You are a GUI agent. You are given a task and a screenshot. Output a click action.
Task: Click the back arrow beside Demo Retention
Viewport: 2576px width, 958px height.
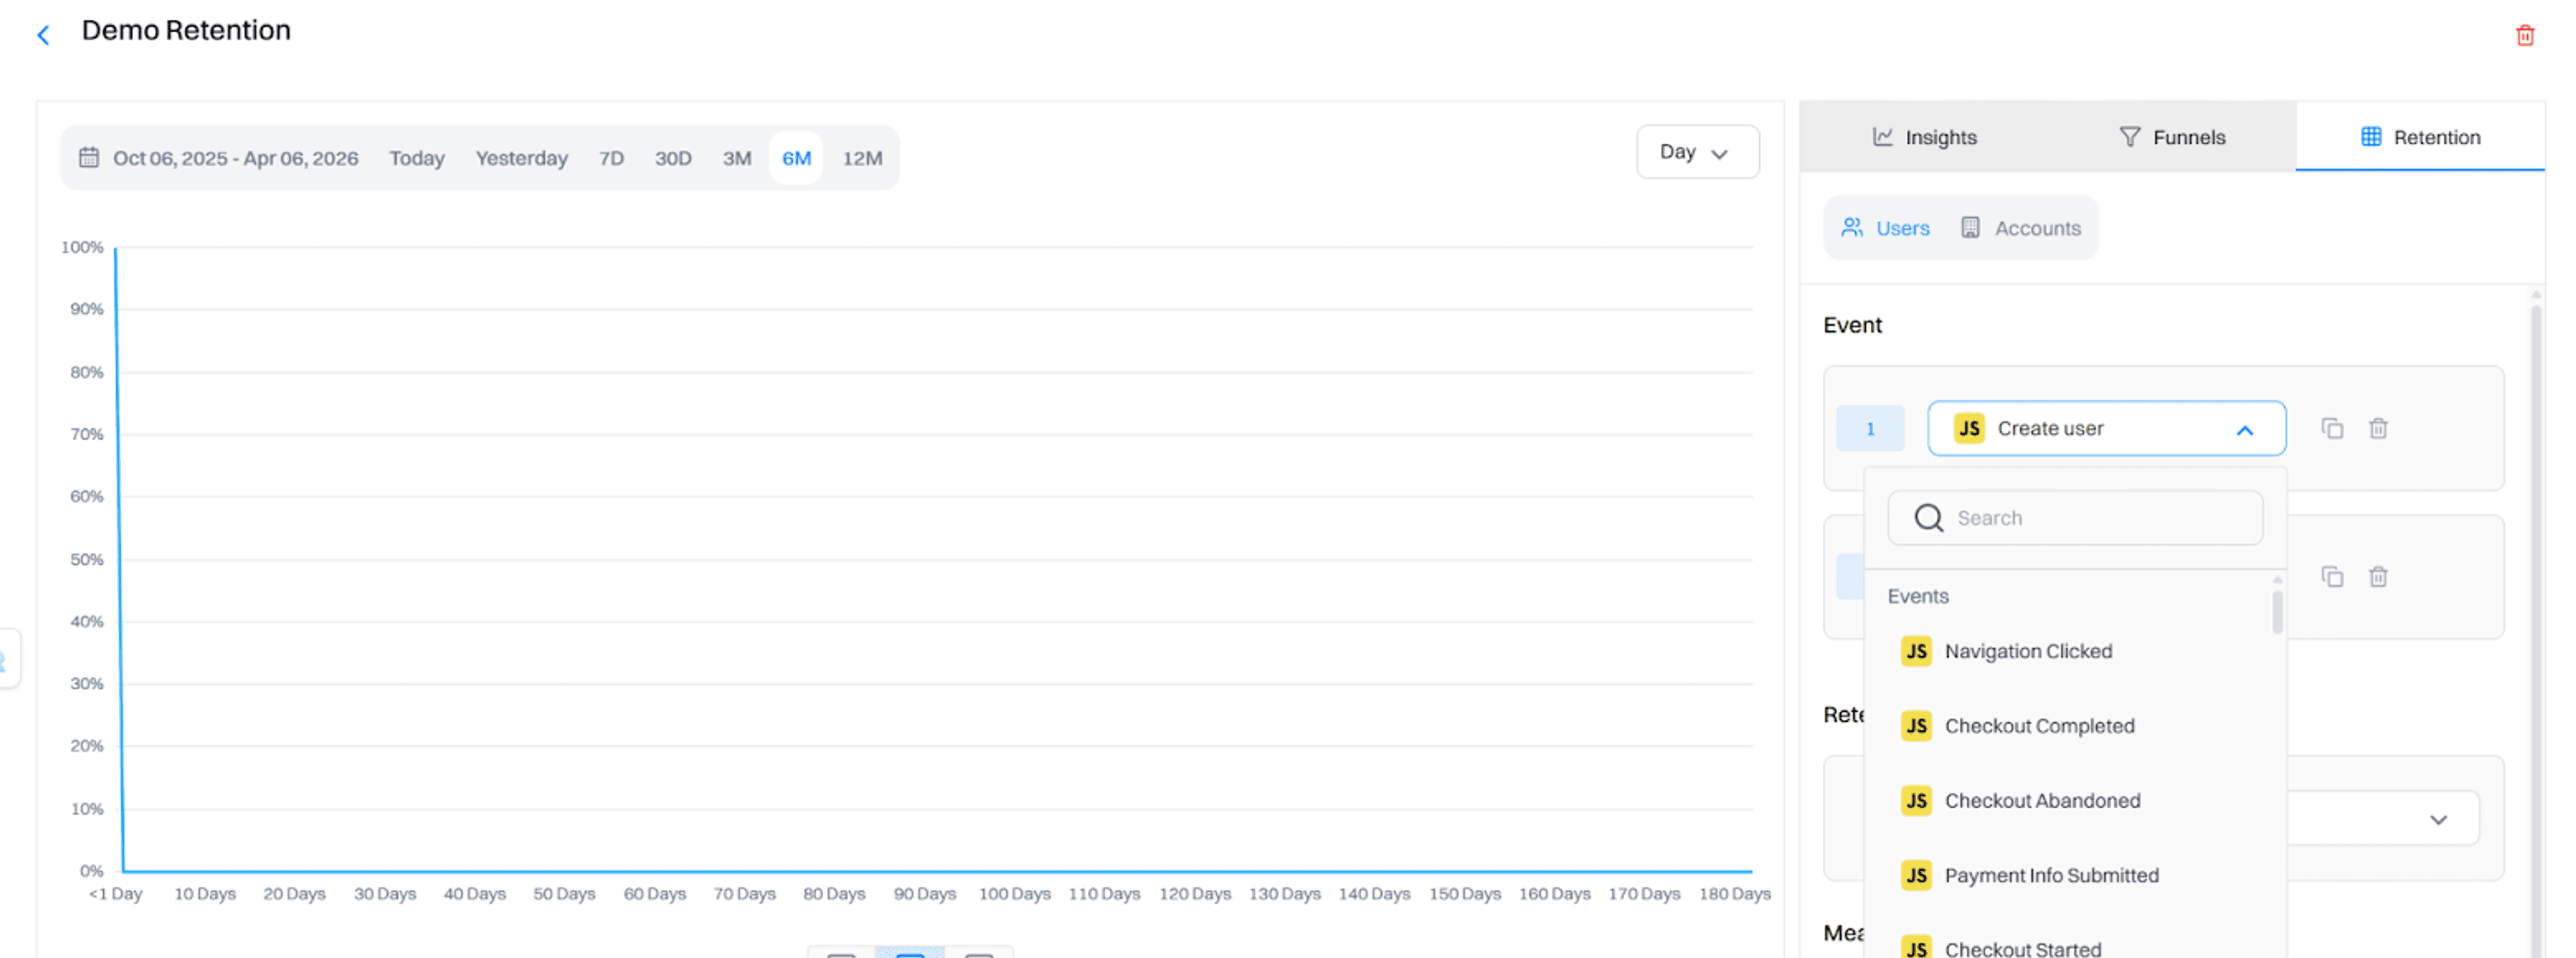point(44,33)
